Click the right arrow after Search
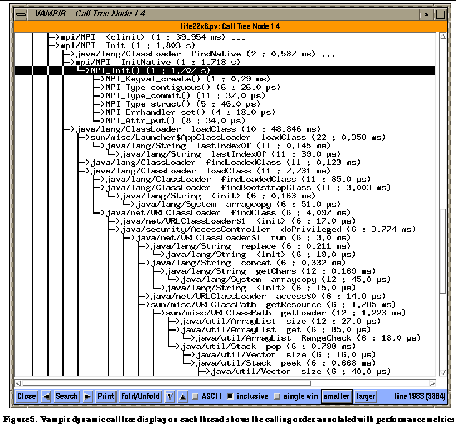The height and width of the screenshot is (442, 456). [x=88, y=396]
